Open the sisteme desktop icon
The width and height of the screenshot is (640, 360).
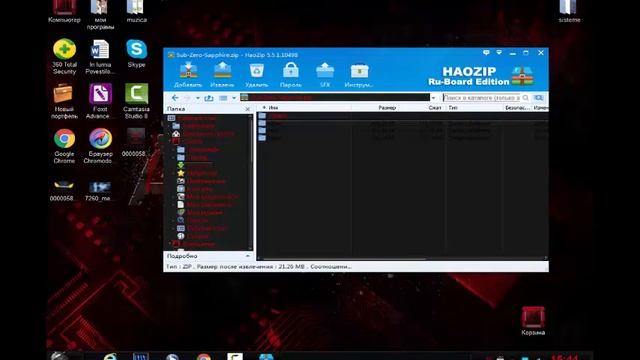[569, 11]
